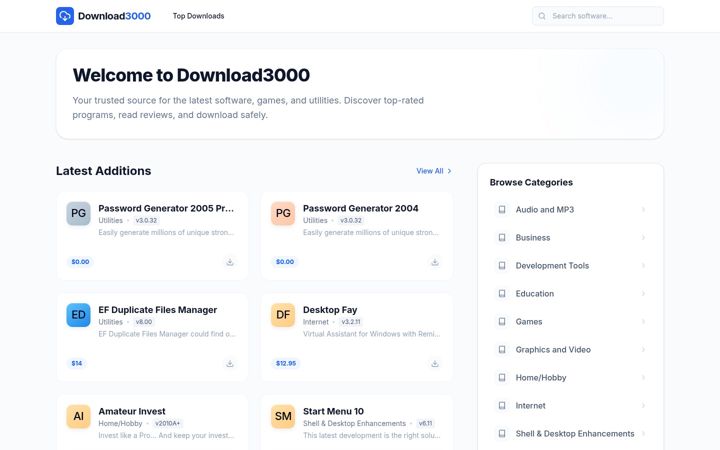Click the DF icon of Desktop Fay
Image resolution: width=720 pixels, height=450 pixels.
coord(283,315)
